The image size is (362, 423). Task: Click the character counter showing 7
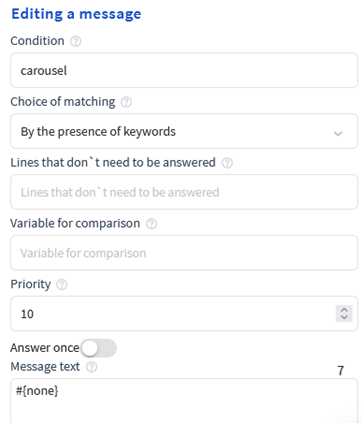pyautogui.click(x=340, y=371)
